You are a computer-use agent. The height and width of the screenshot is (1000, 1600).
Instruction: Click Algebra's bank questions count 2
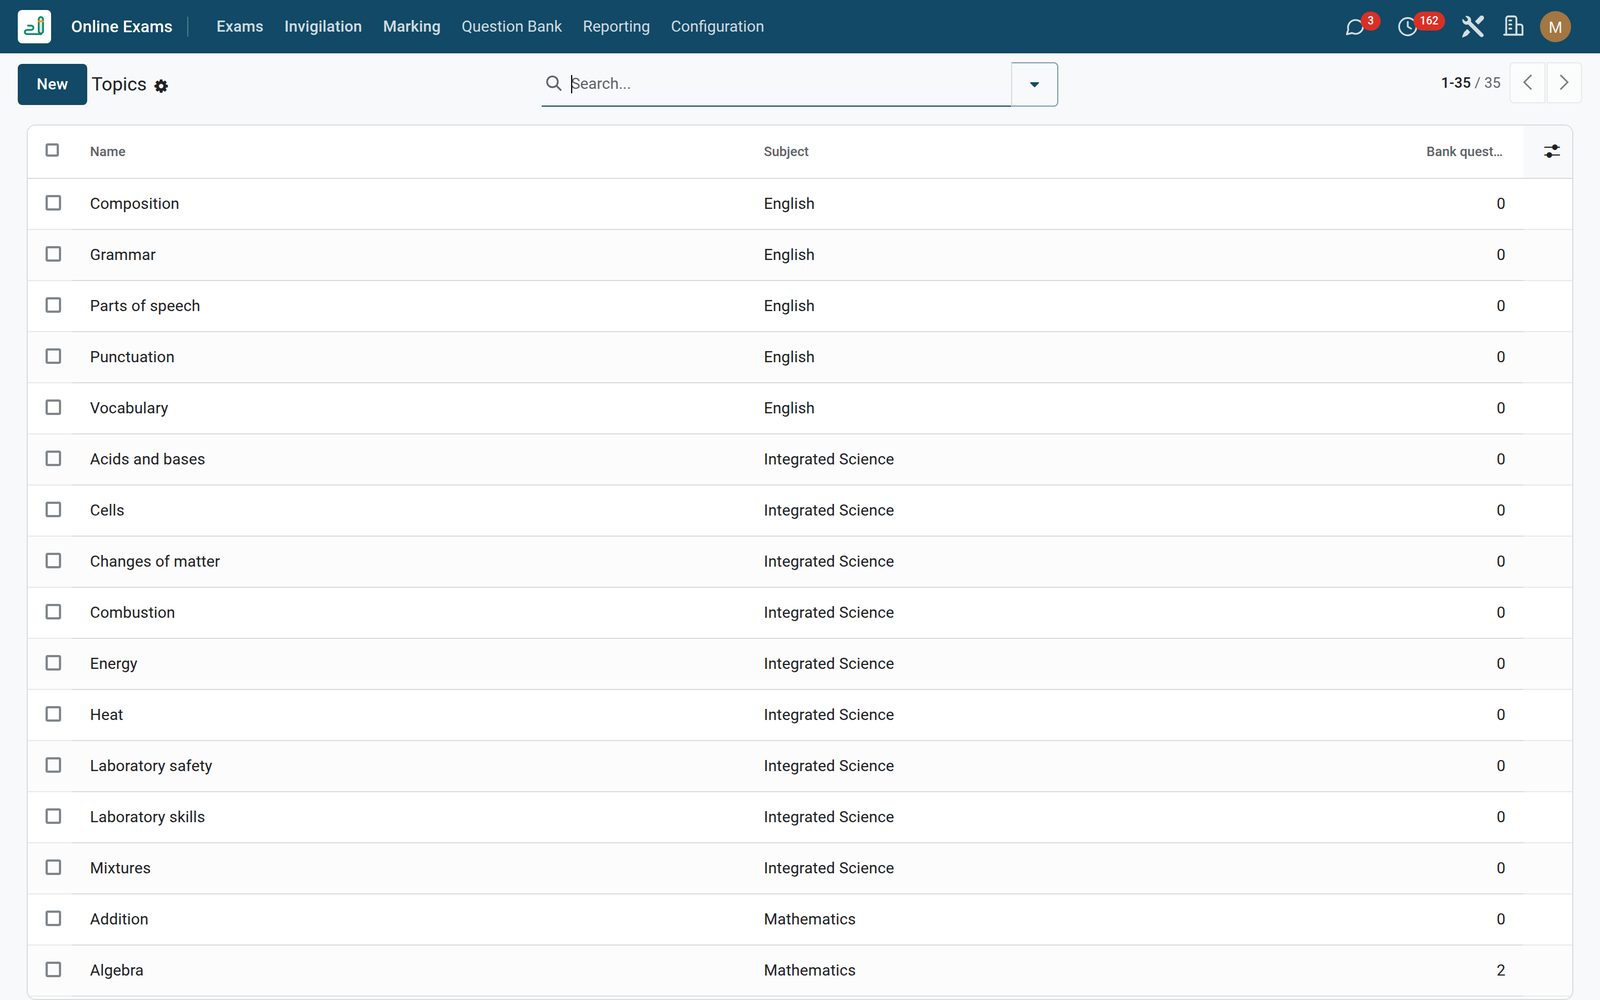(1500, 969)
